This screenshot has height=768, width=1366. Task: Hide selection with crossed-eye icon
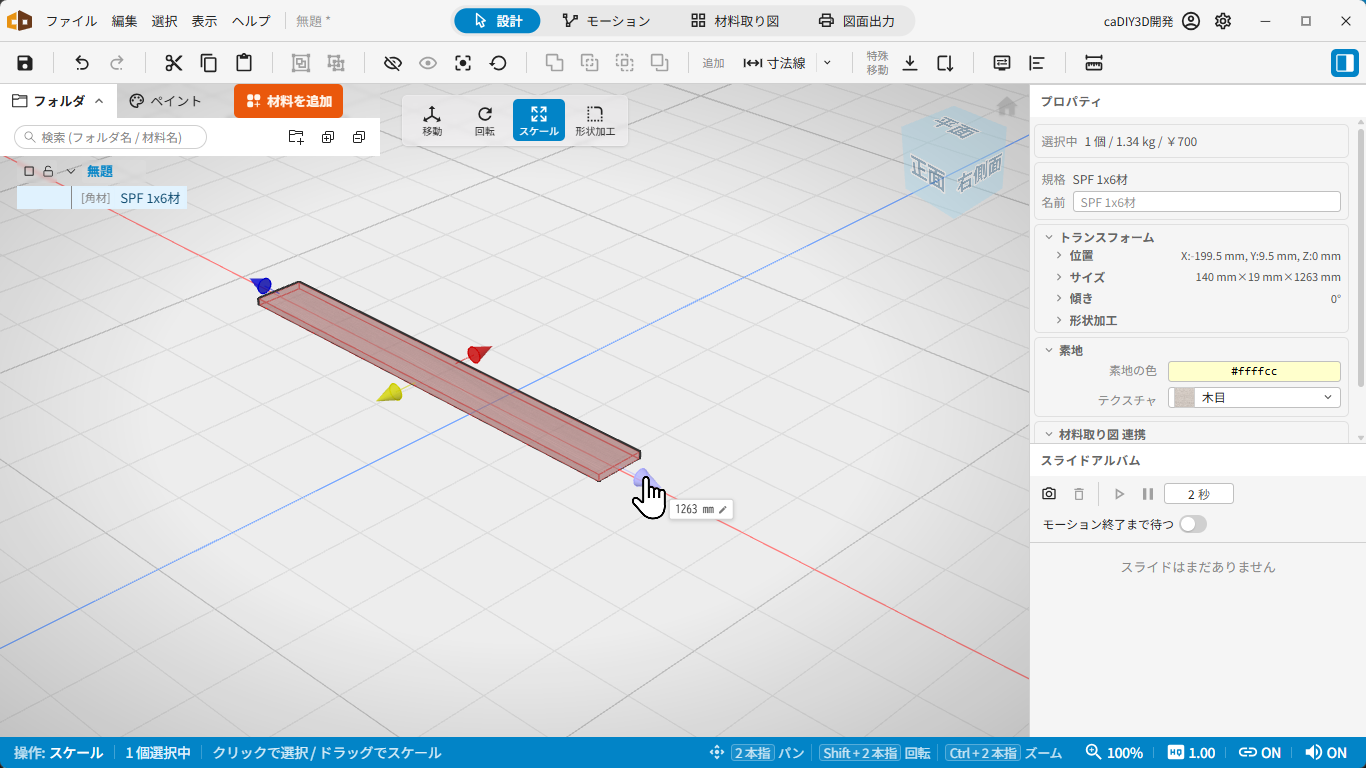pyautogui.click(x=393, y=63)
